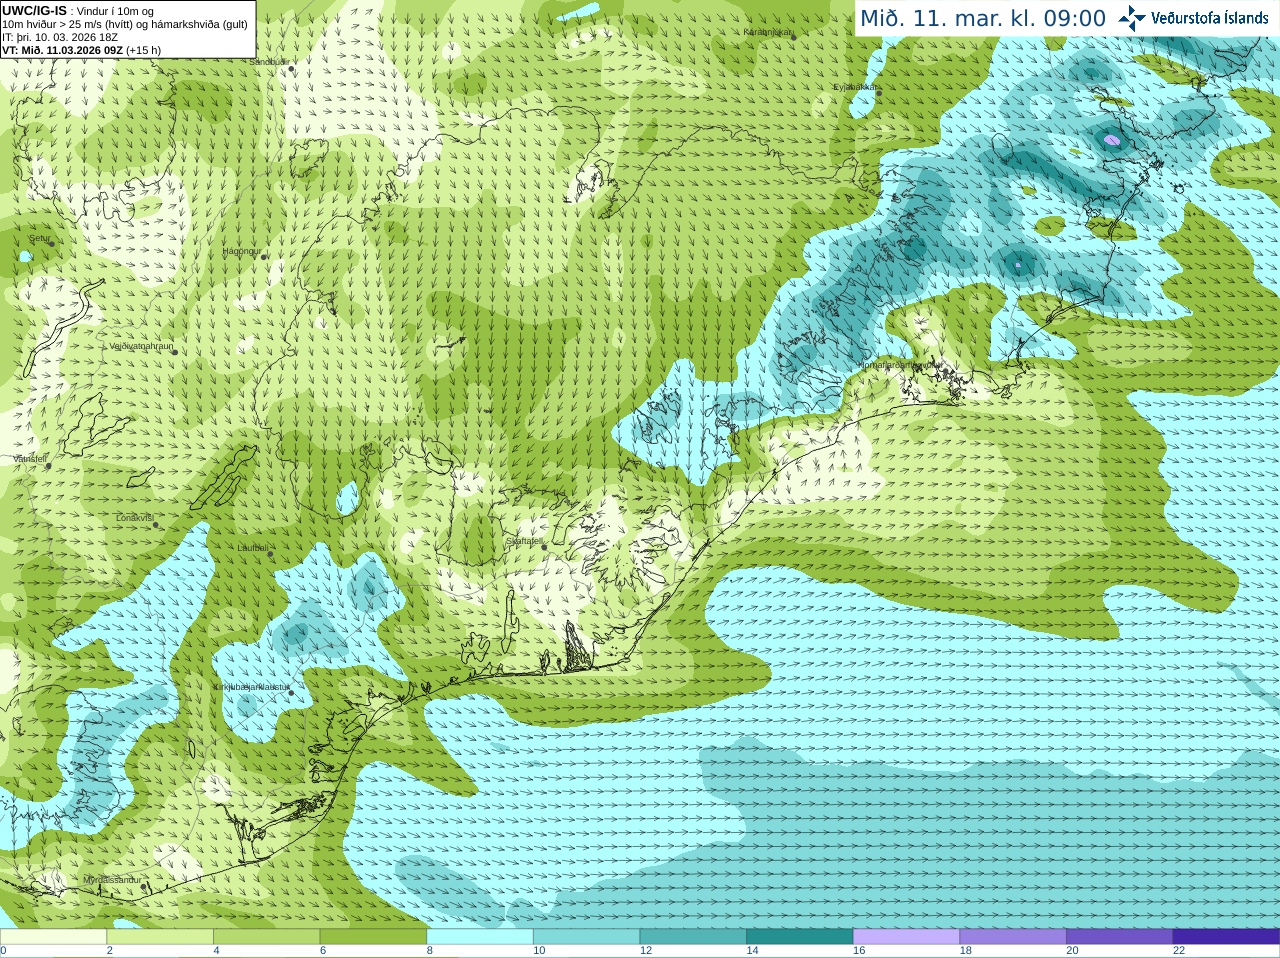The height and width of the screenshot is (958, 1280).
Task: Click the UWC/IG-IS title text
Action: point(34,11)
